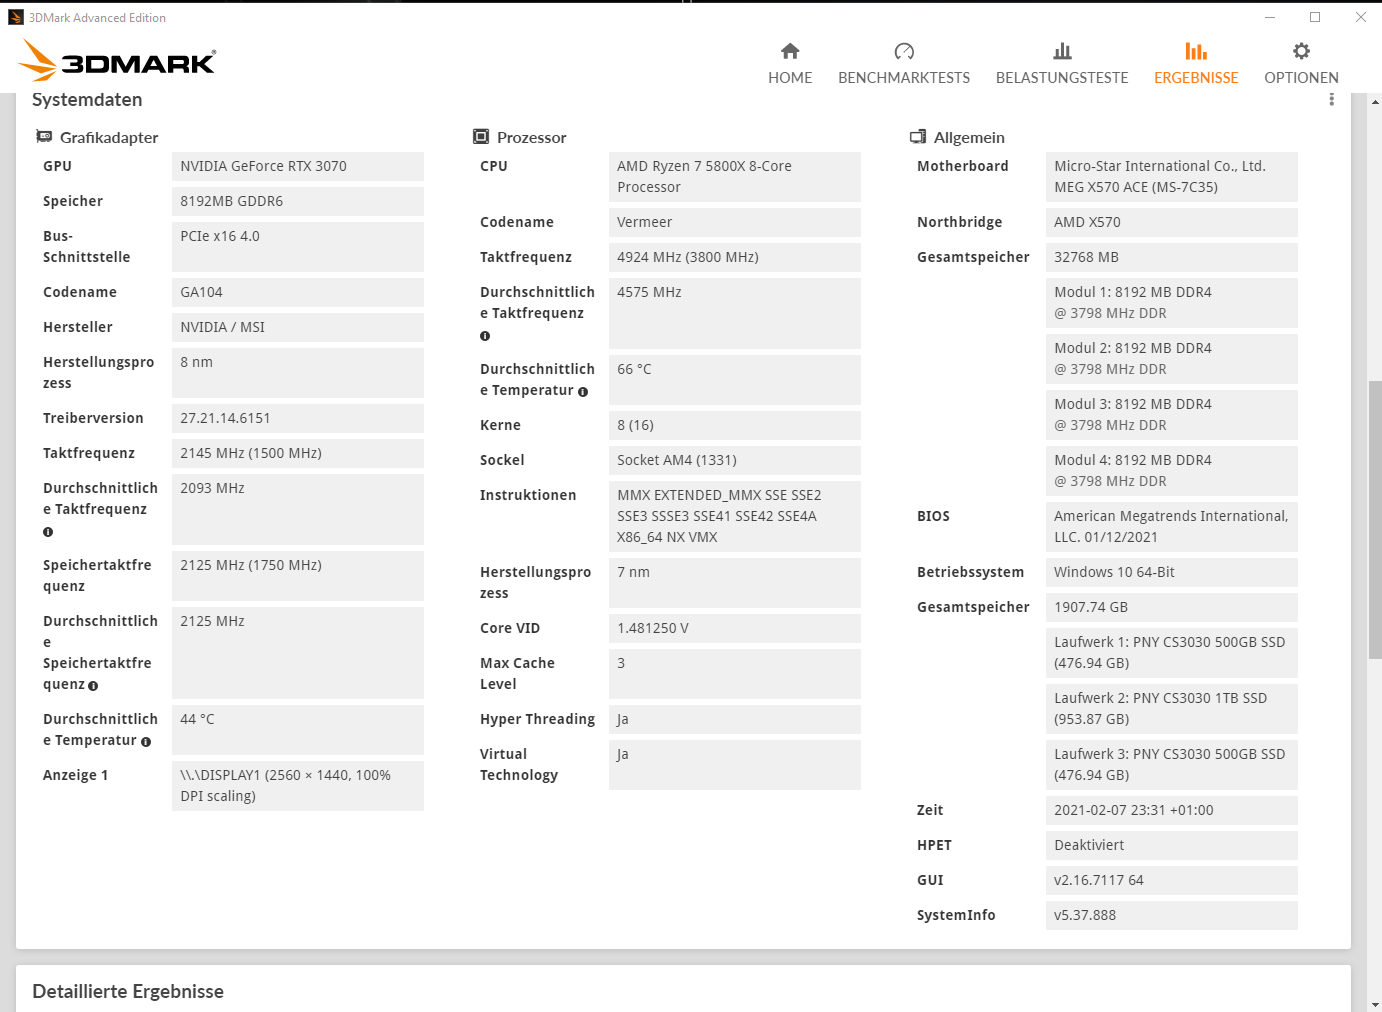Open the three-dot overflow menu
The height and width of the screenshot is (1012, 1382).
tap(1332, 98)
